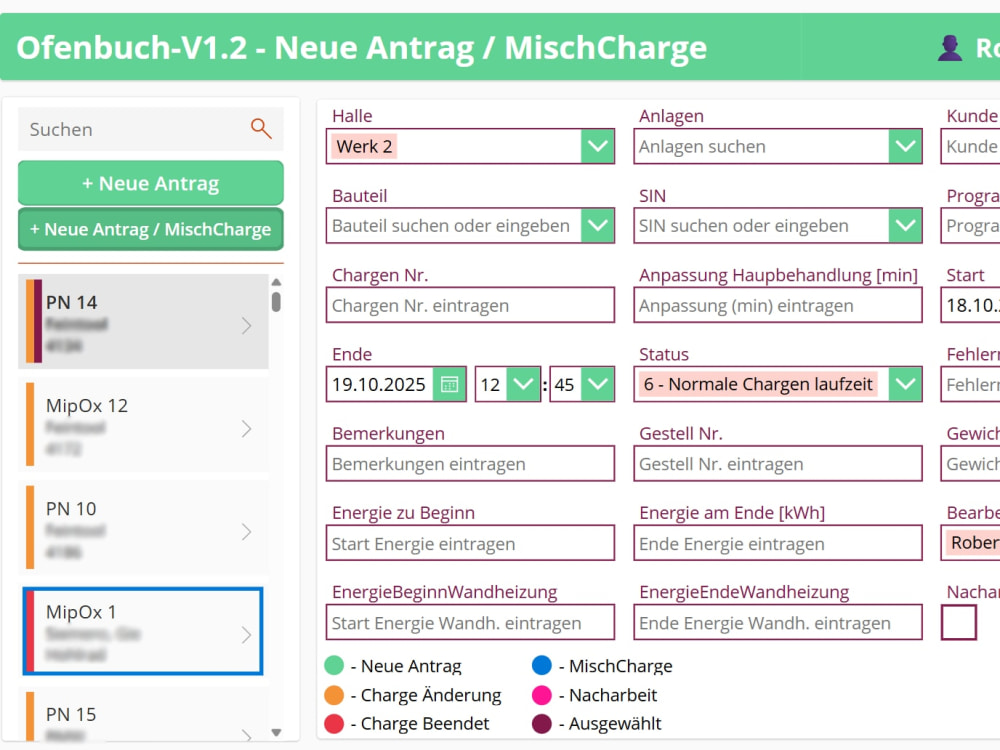
Task: Click the Chargen Nr. input field
Action: tap(470, 305)
